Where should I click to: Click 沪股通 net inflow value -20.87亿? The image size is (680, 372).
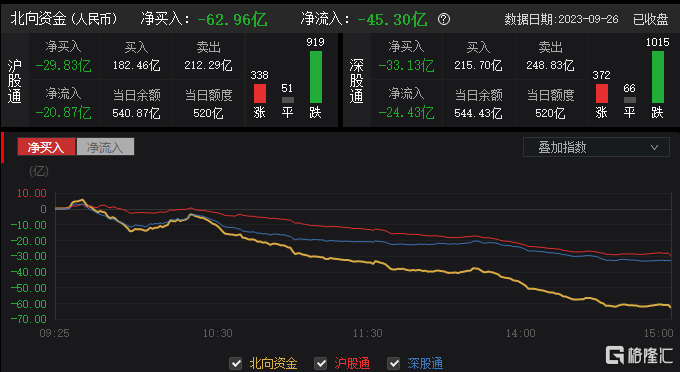pos(63,113)
